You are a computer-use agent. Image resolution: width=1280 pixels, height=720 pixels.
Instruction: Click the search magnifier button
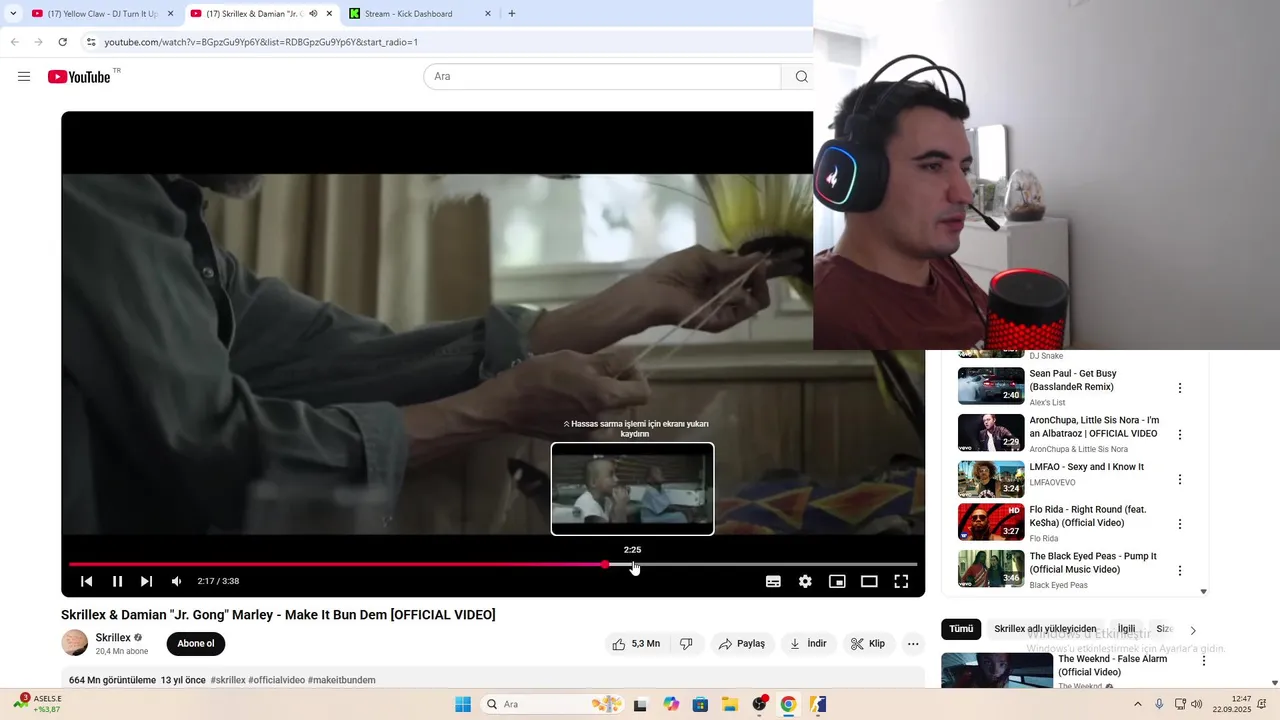tap(801, 77)
